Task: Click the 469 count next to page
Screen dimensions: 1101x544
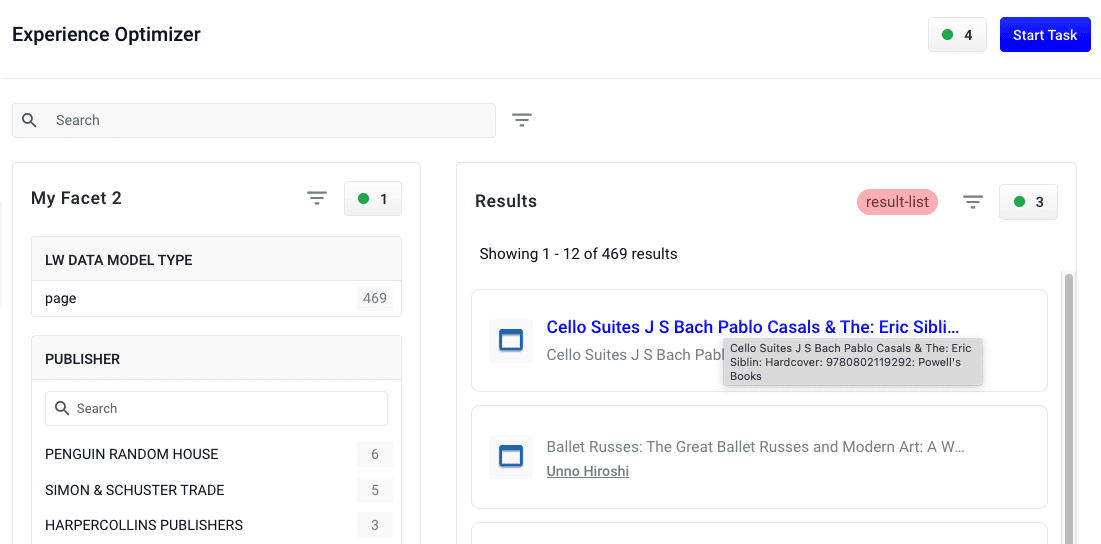Action: point(374,298)
